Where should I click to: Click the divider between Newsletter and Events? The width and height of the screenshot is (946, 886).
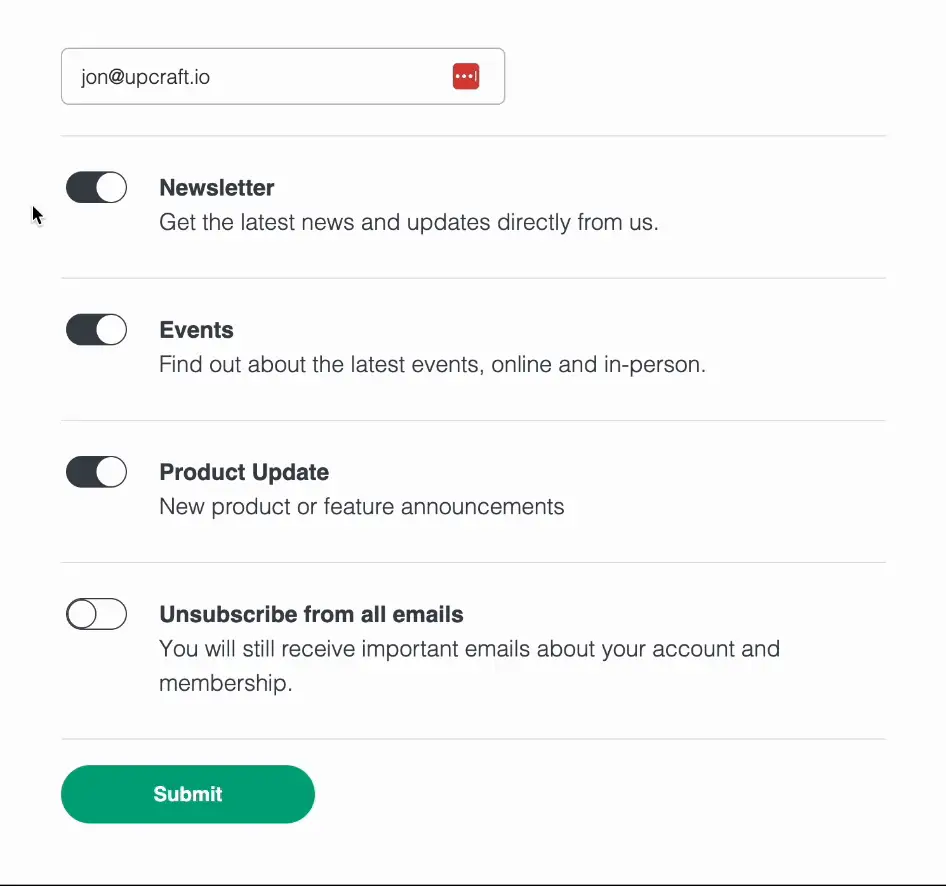[x=473, y=278]
